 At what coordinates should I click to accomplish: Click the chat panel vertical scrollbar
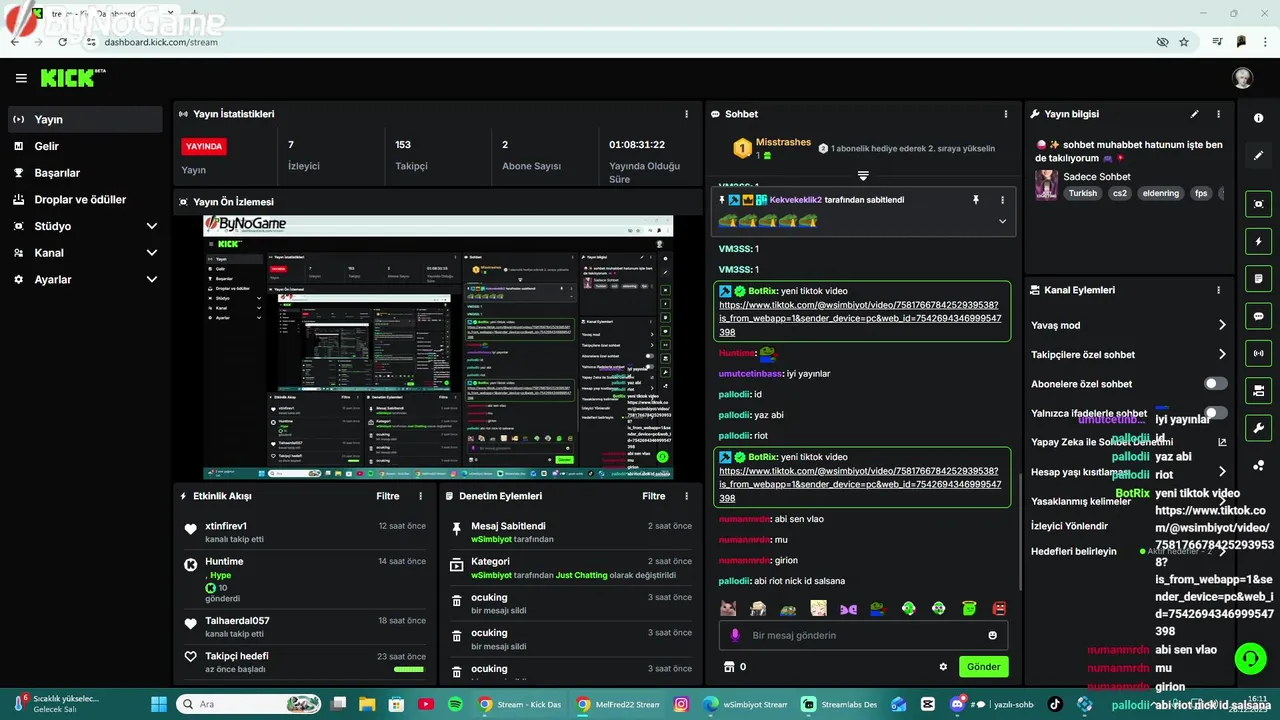pos(1018,530)
